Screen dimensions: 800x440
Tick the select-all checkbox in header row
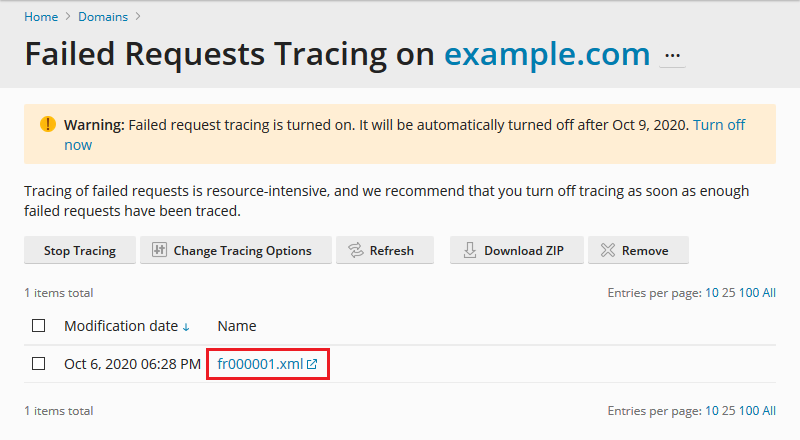(x=39, y=326)
